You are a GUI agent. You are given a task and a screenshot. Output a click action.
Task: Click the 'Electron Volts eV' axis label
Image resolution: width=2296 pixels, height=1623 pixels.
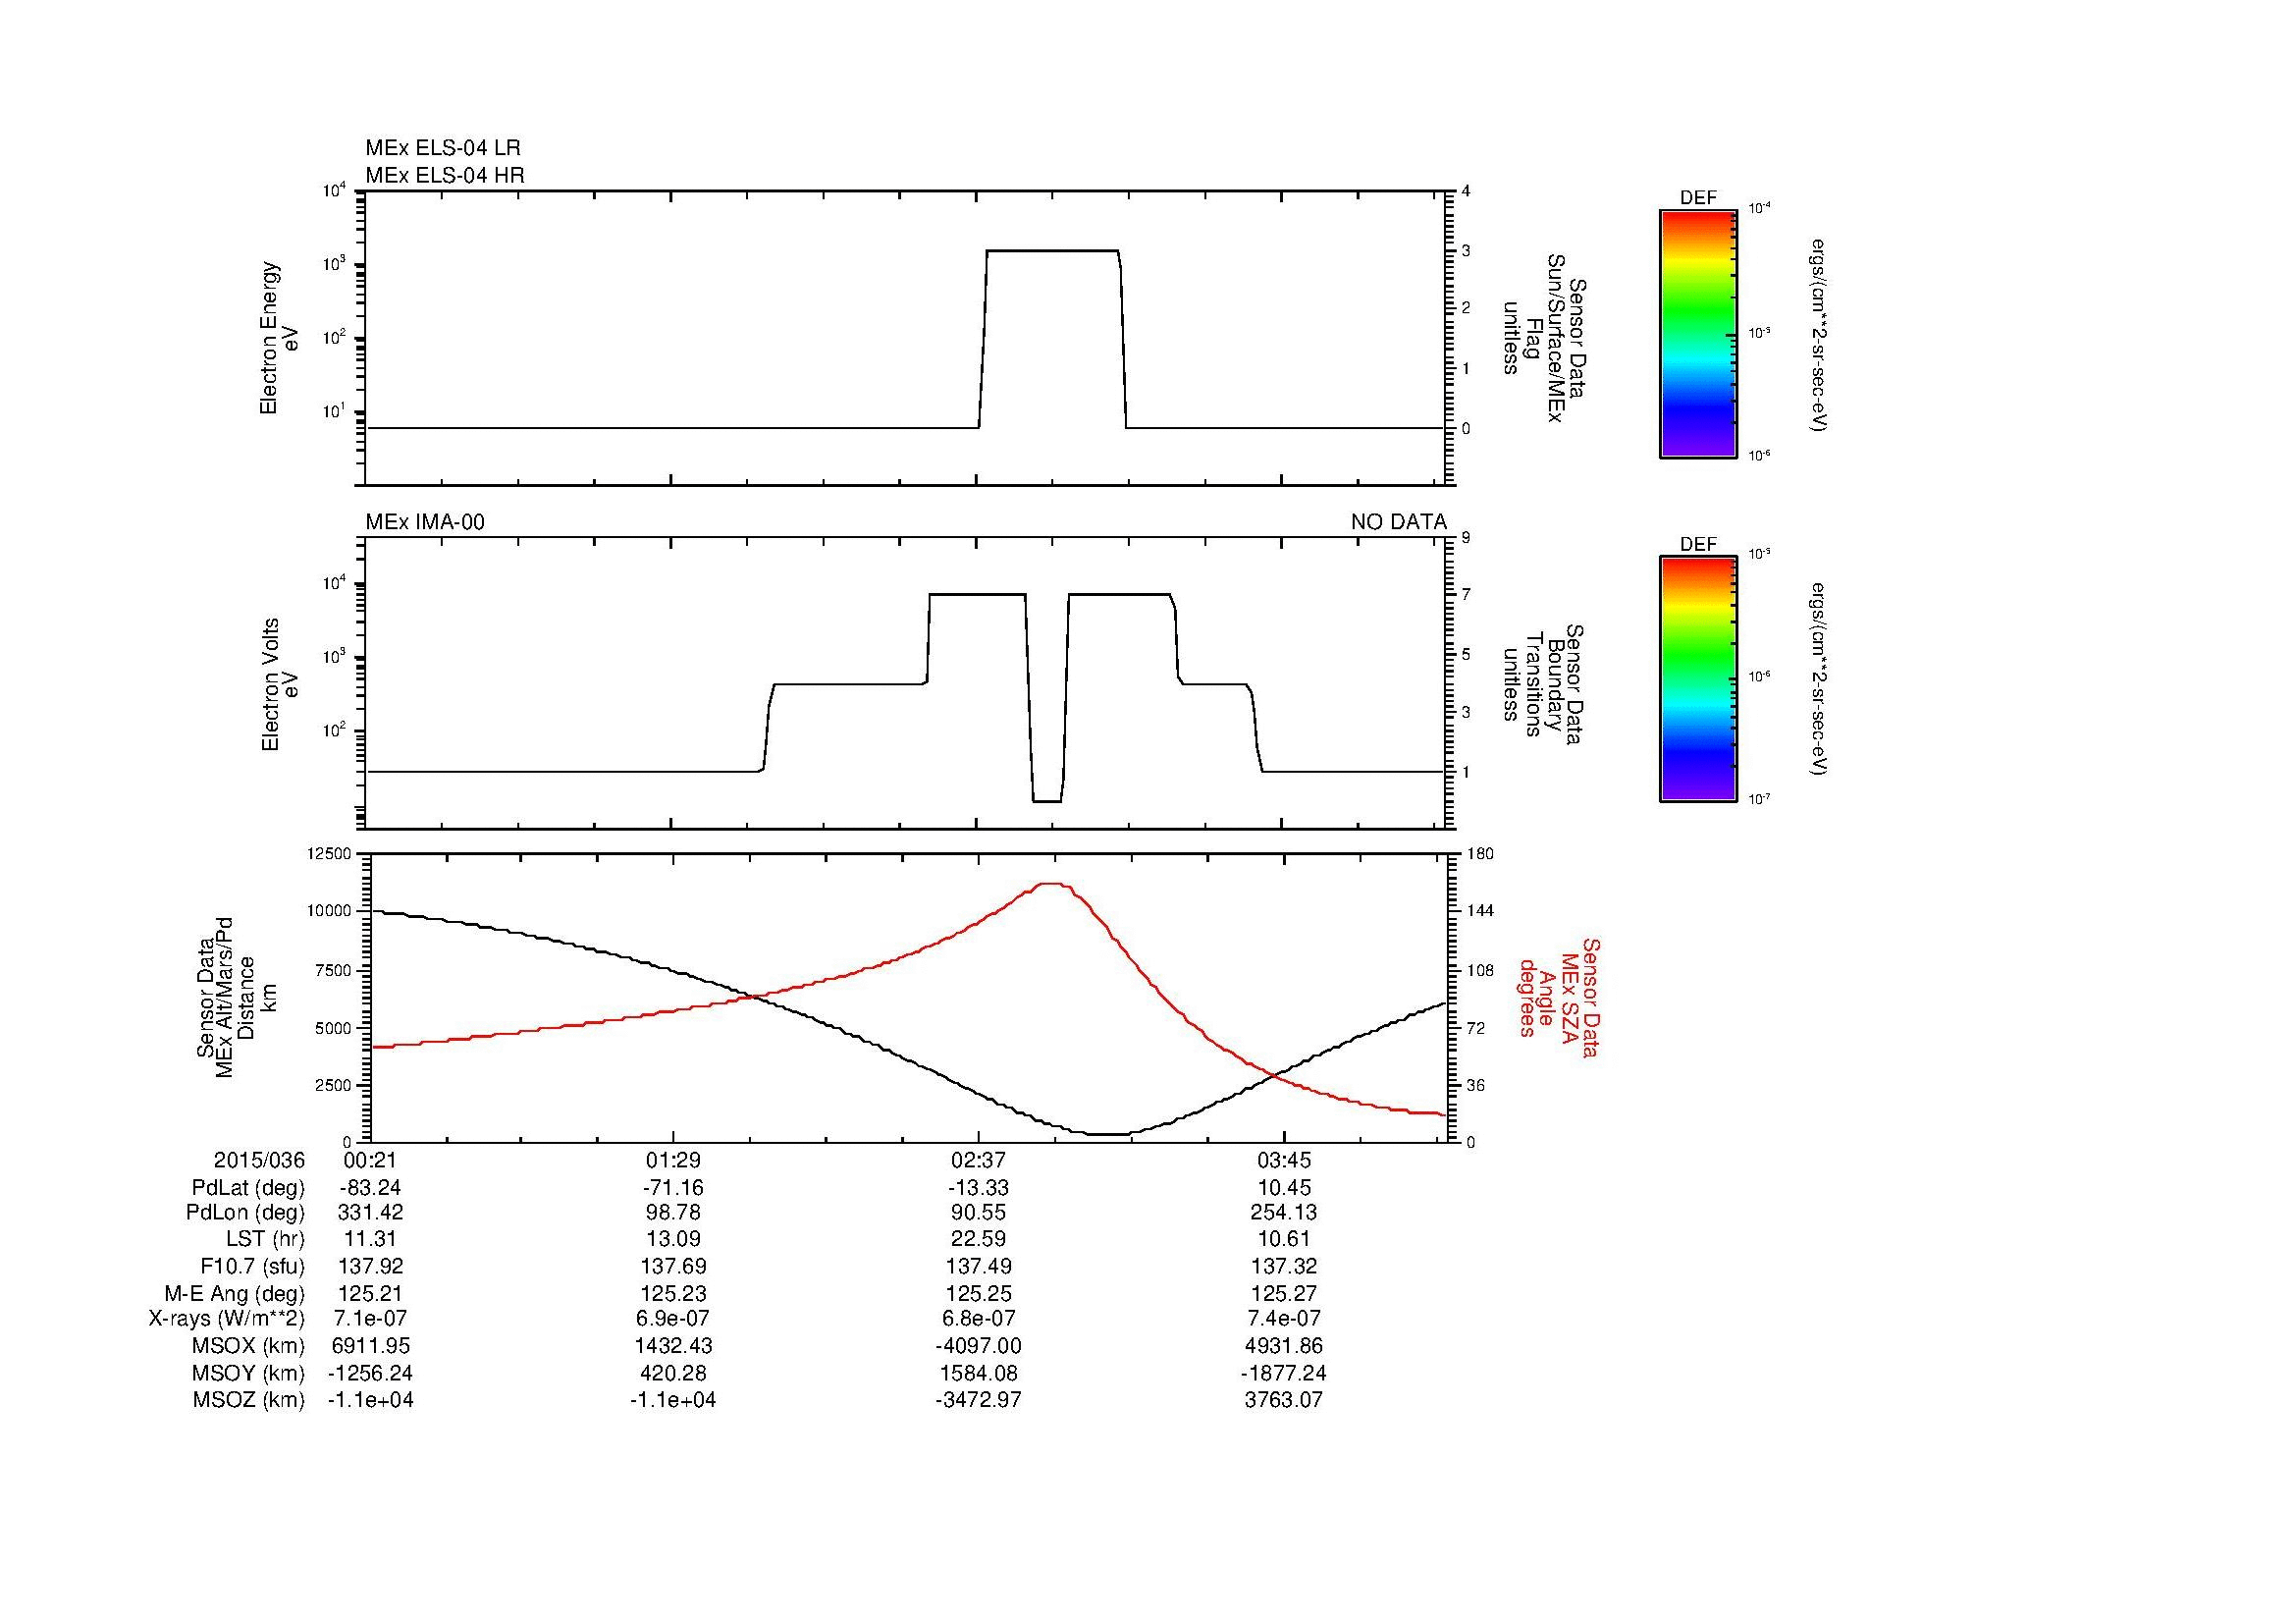[x=279, y=684]
